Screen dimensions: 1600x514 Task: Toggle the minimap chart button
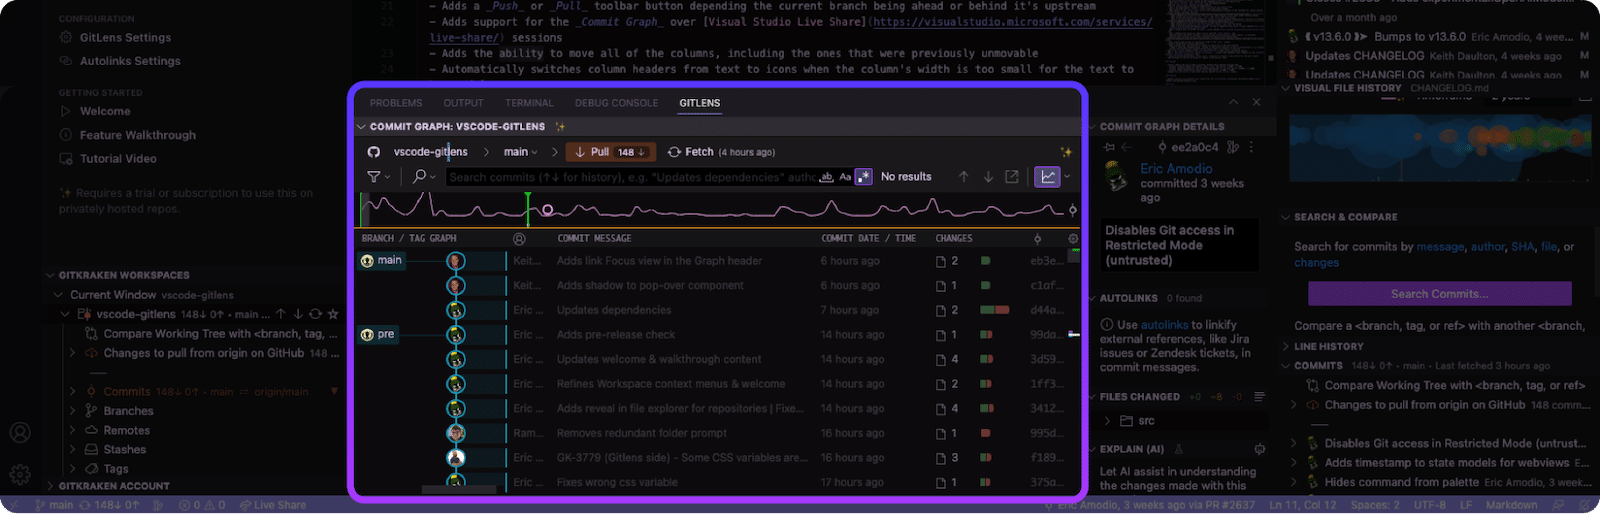point(1047,177)
